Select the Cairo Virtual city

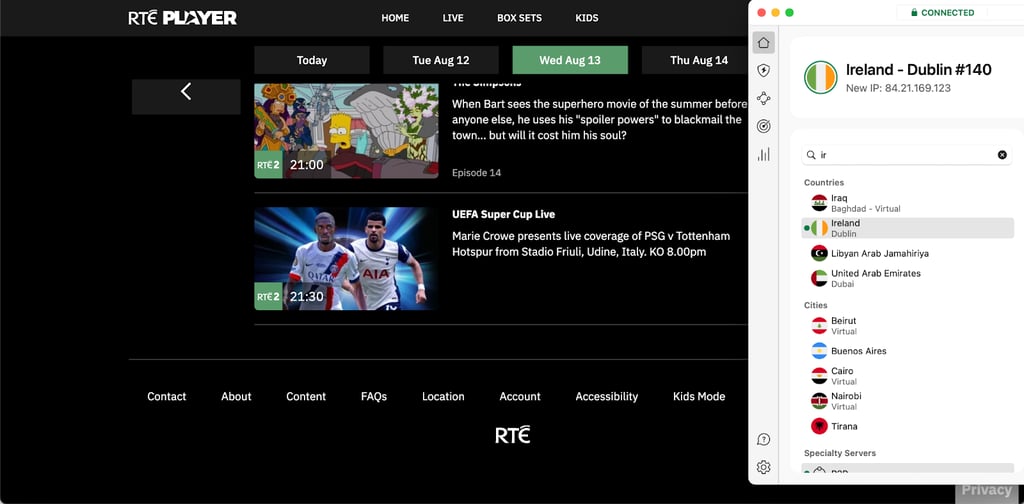908,376
